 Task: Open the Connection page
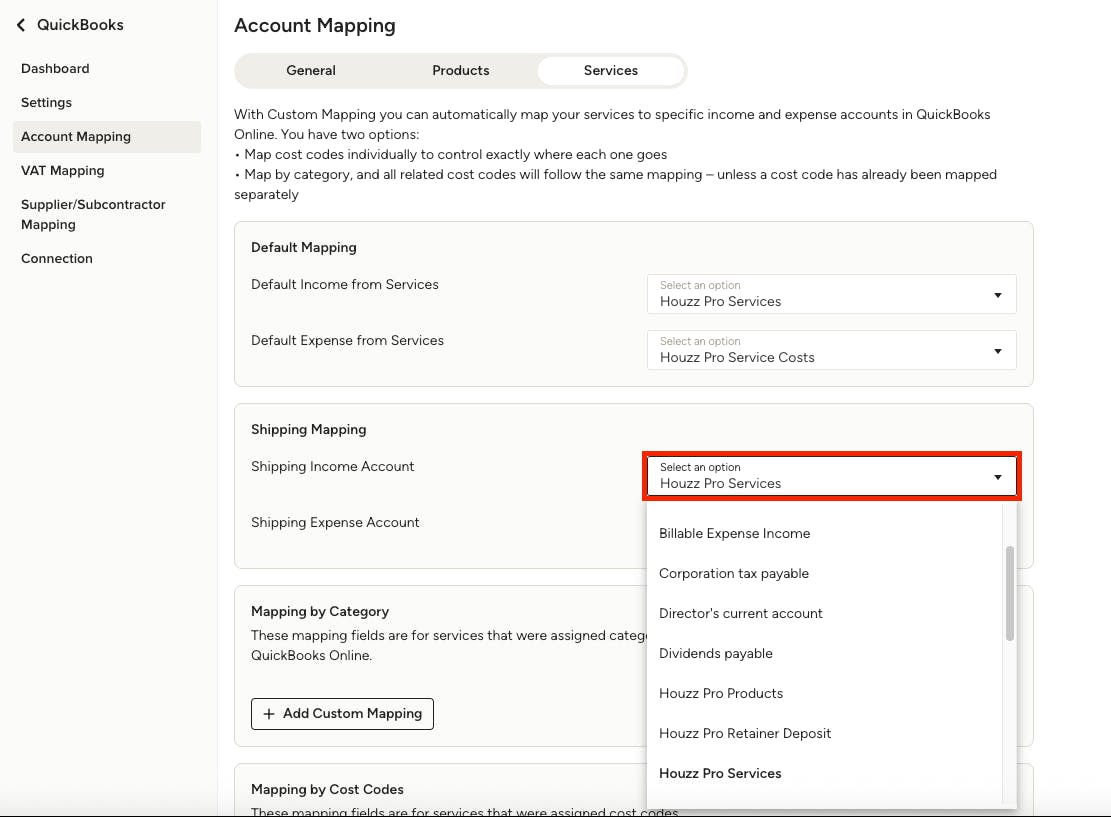click(57, 259)
